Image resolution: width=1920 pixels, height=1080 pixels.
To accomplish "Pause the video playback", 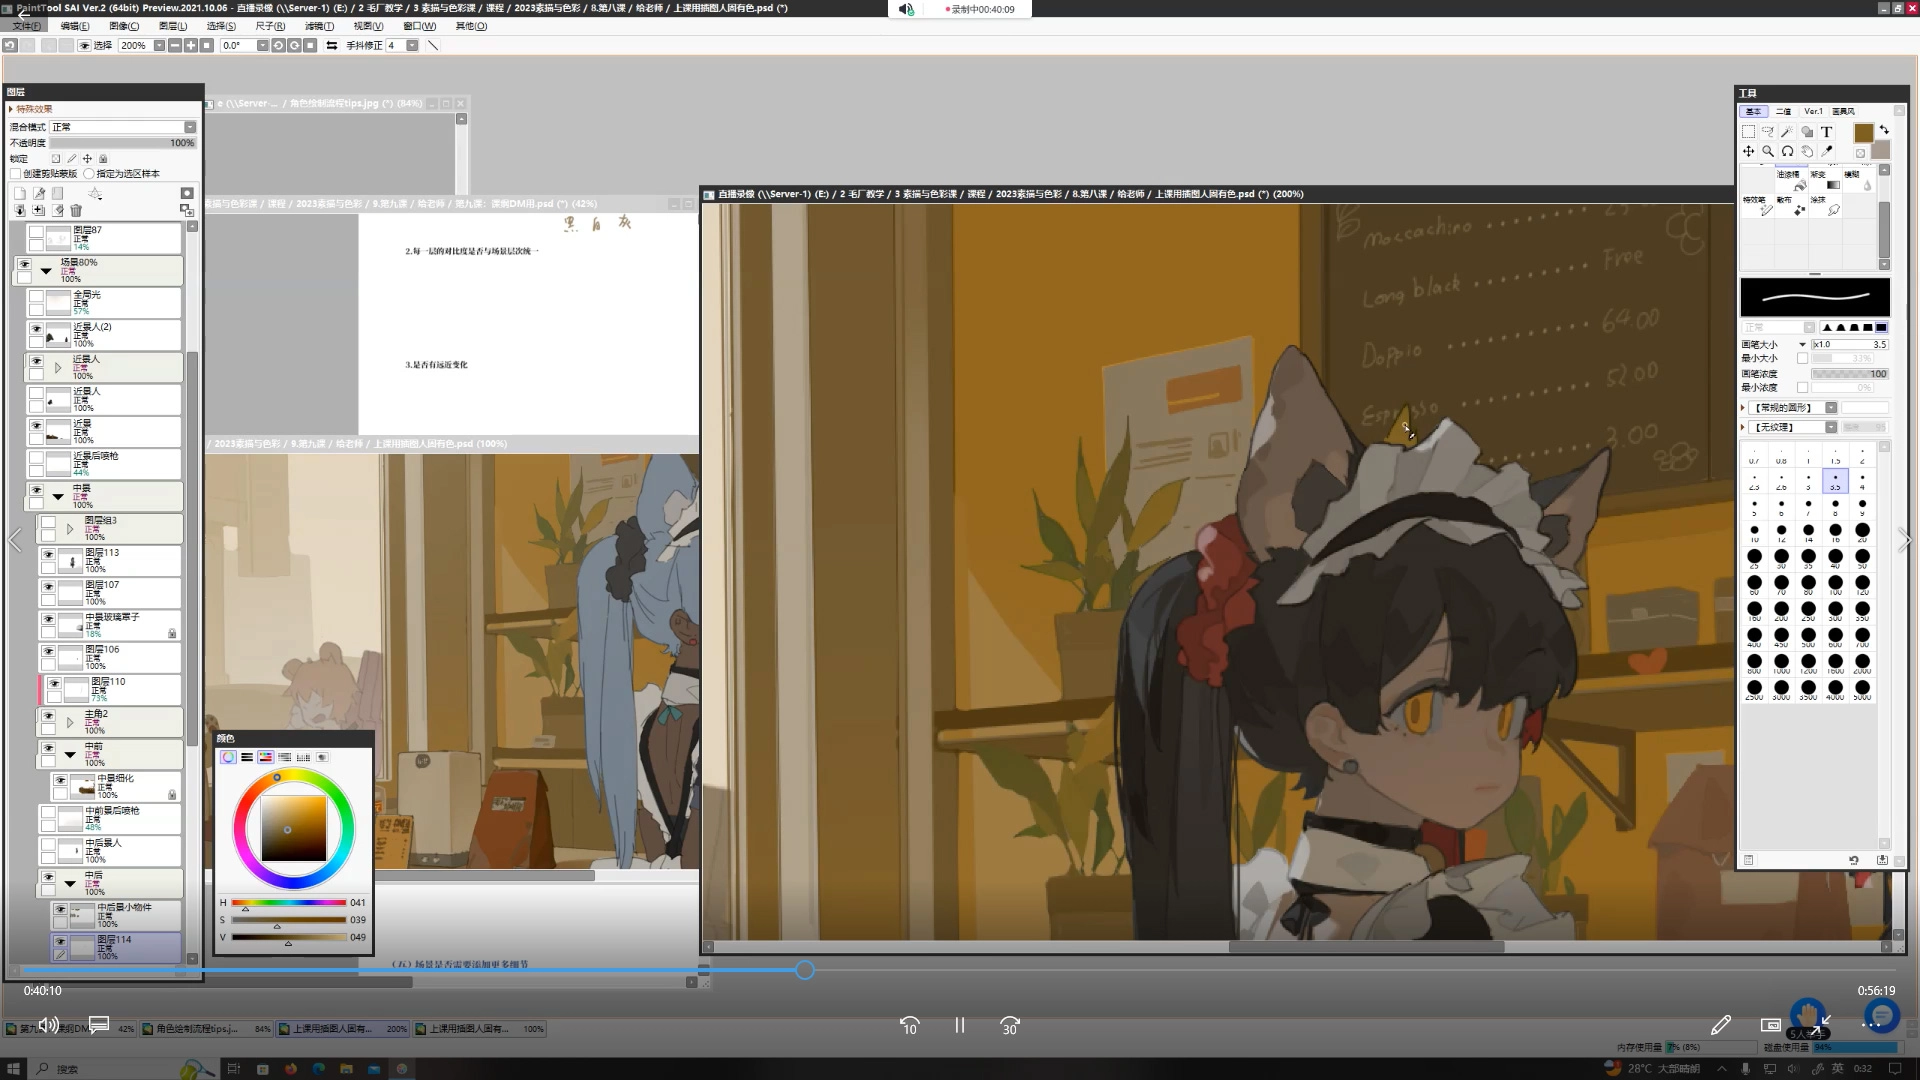I will point(959,1026).
